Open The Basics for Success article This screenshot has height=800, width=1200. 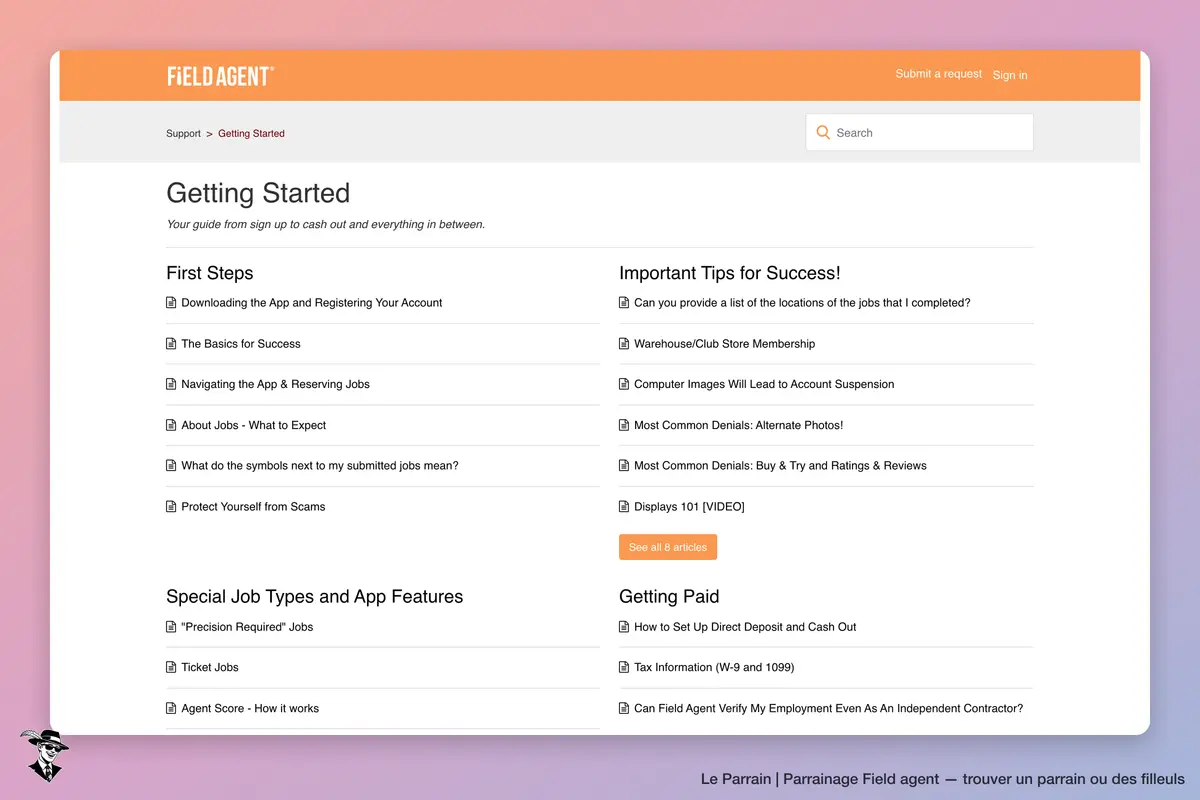pyautogui.click(x=241, y=344)
